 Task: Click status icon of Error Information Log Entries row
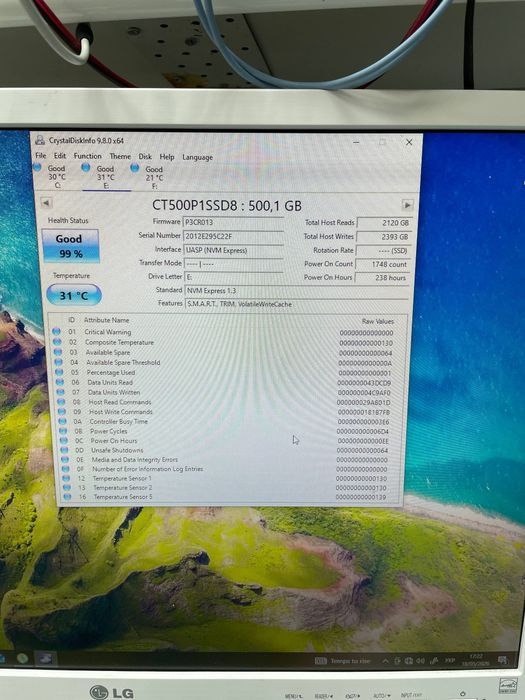66,469
